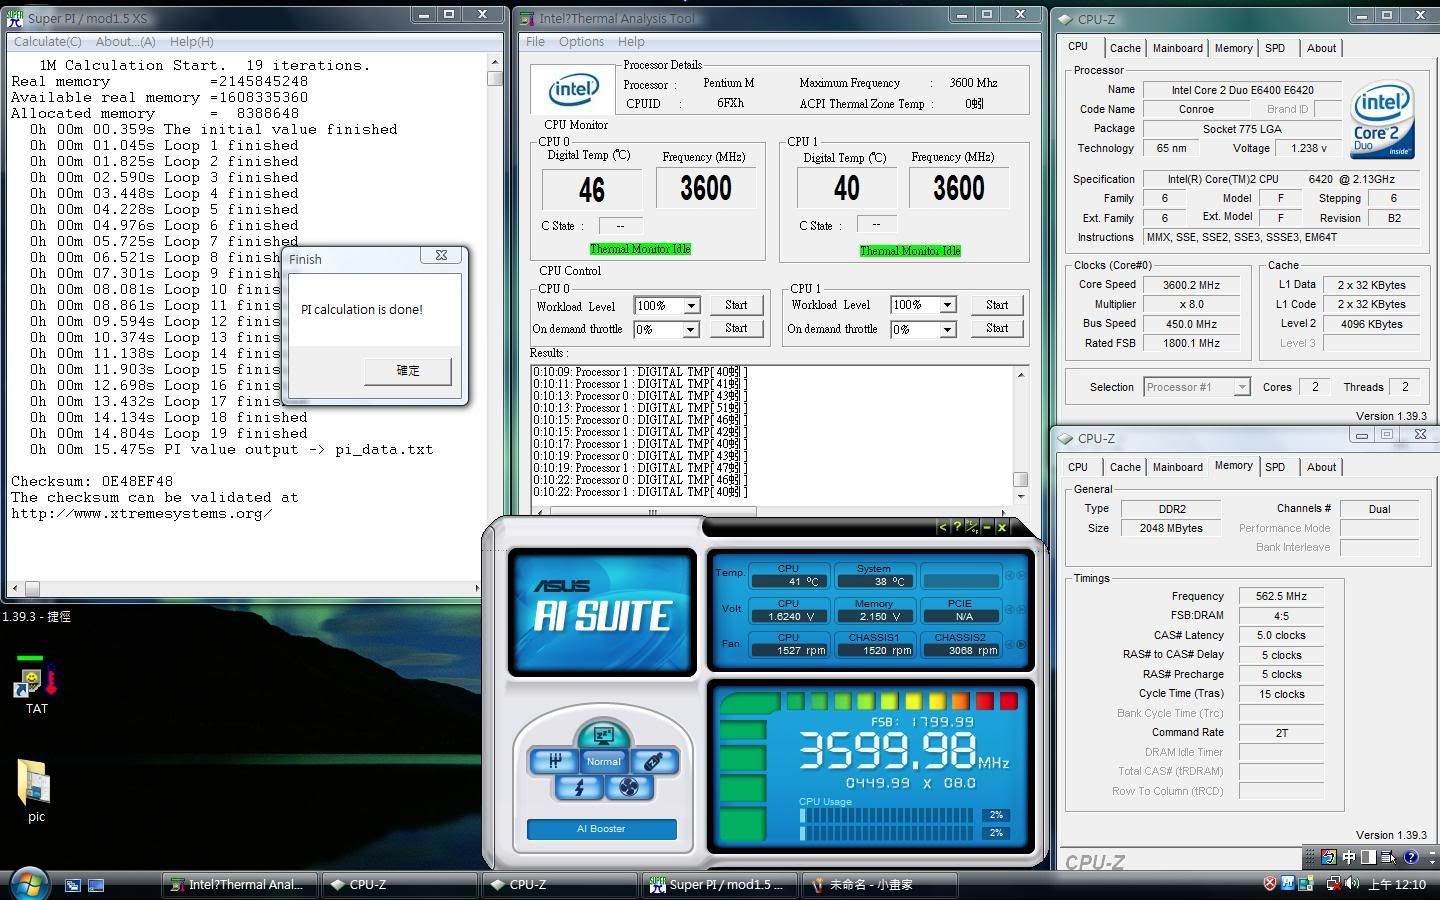This screenshot has width=1440, height=900.
Task: Click the Super PI title bar icon
Action: [x=15, y=17]
